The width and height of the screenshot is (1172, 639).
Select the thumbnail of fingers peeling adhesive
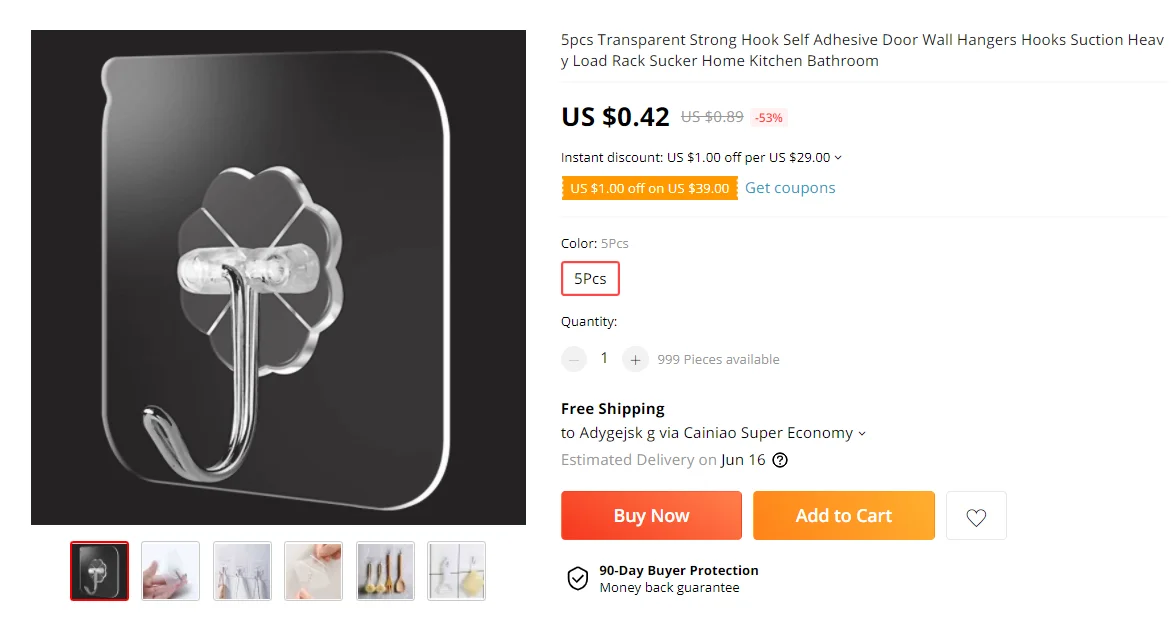(313, 571)
